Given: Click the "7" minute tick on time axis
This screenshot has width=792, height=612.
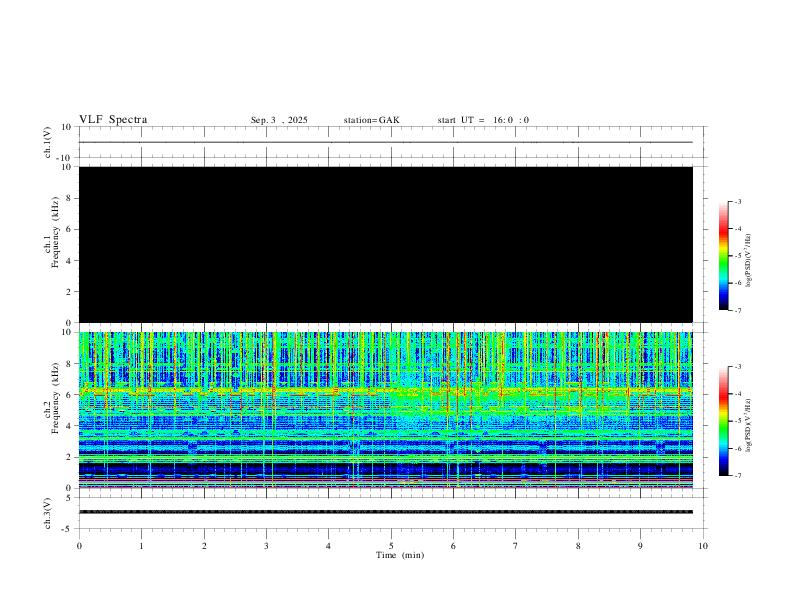Looking at the screenshot, I should [x=516, y=546].
